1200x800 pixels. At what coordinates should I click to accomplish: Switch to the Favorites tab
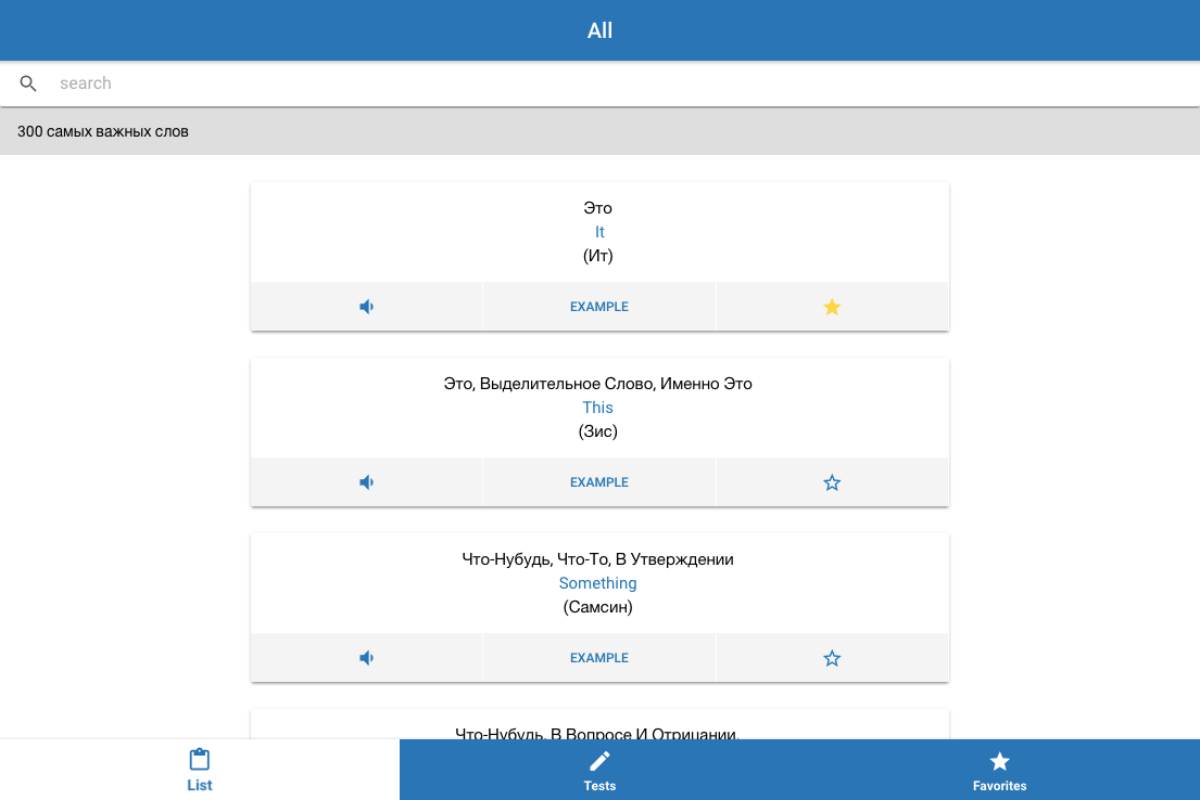coord(1000,770)
